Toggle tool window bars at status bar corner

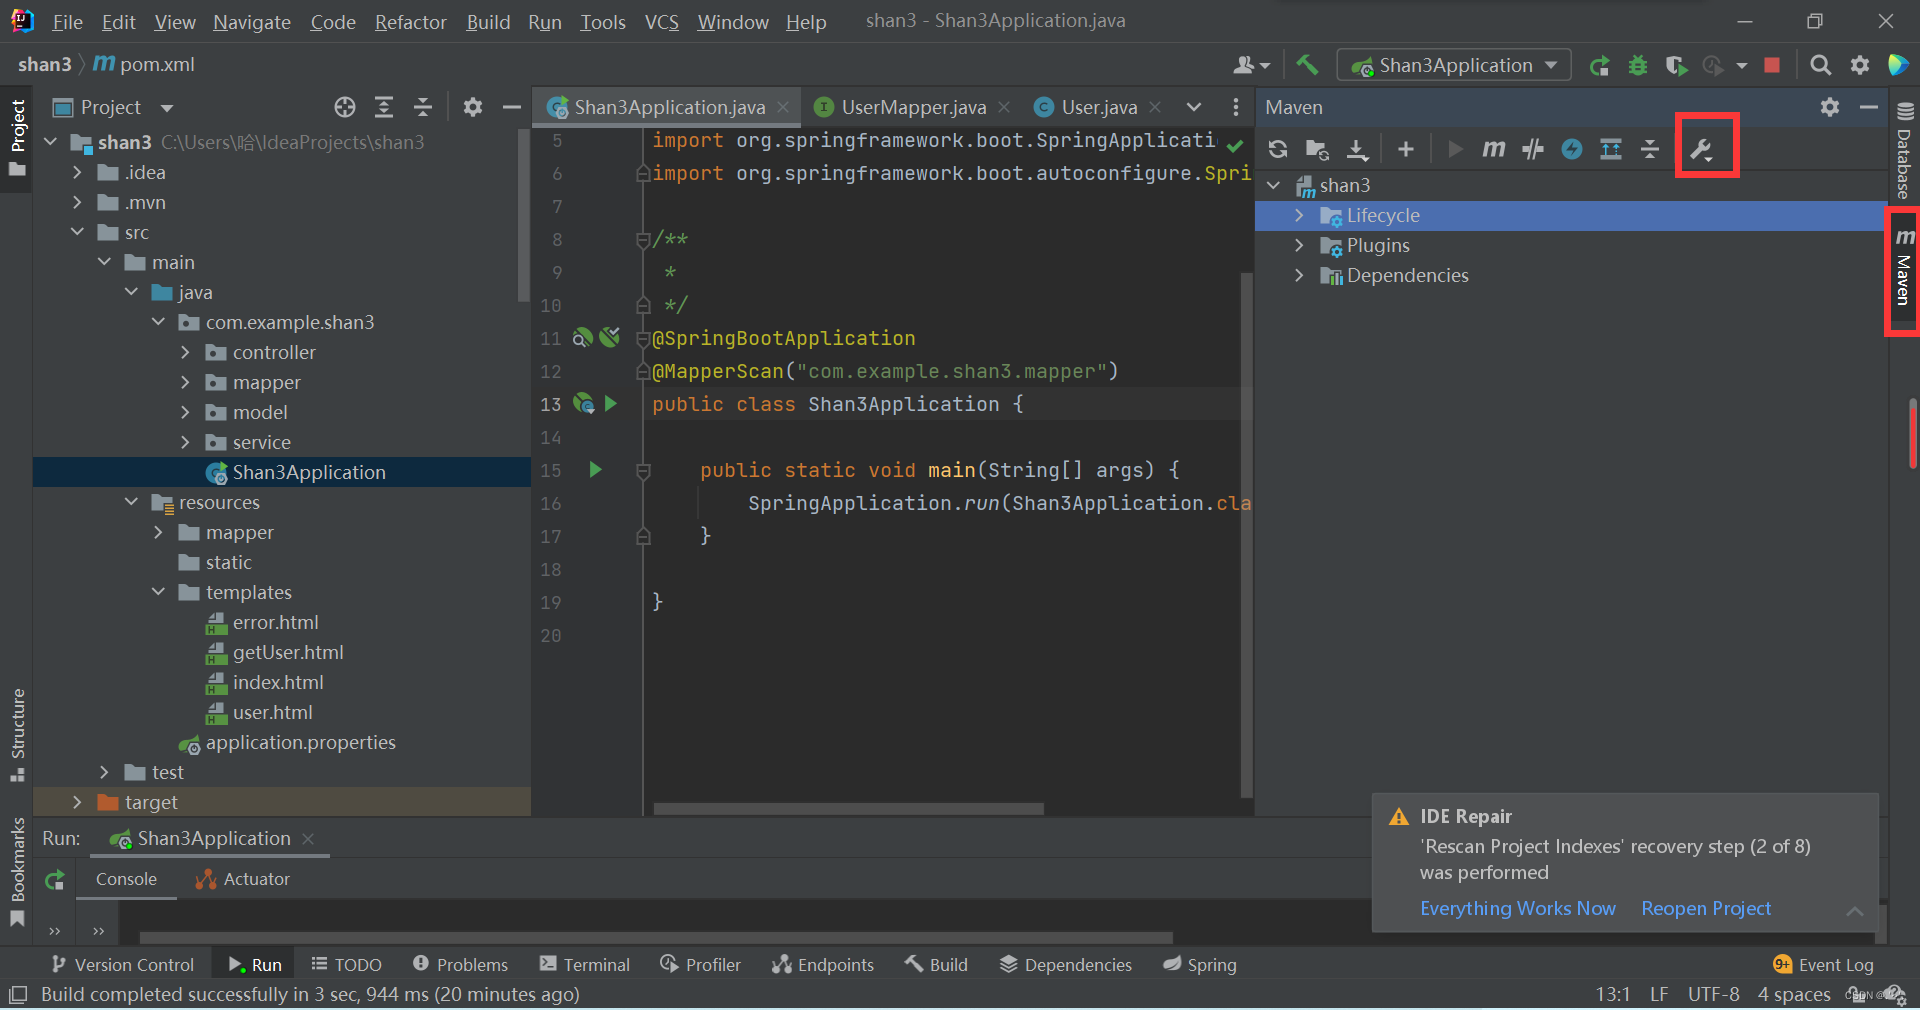click(x=17, y=995)
